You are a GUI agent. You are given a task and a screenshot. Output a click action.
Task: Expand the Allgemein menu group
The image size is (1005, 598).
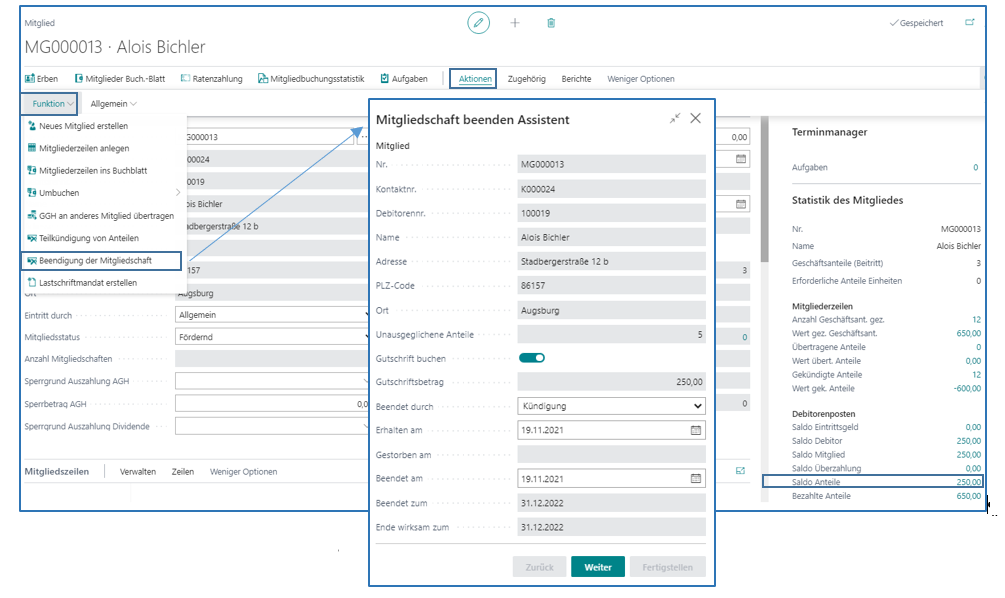[x=113, y=103]
